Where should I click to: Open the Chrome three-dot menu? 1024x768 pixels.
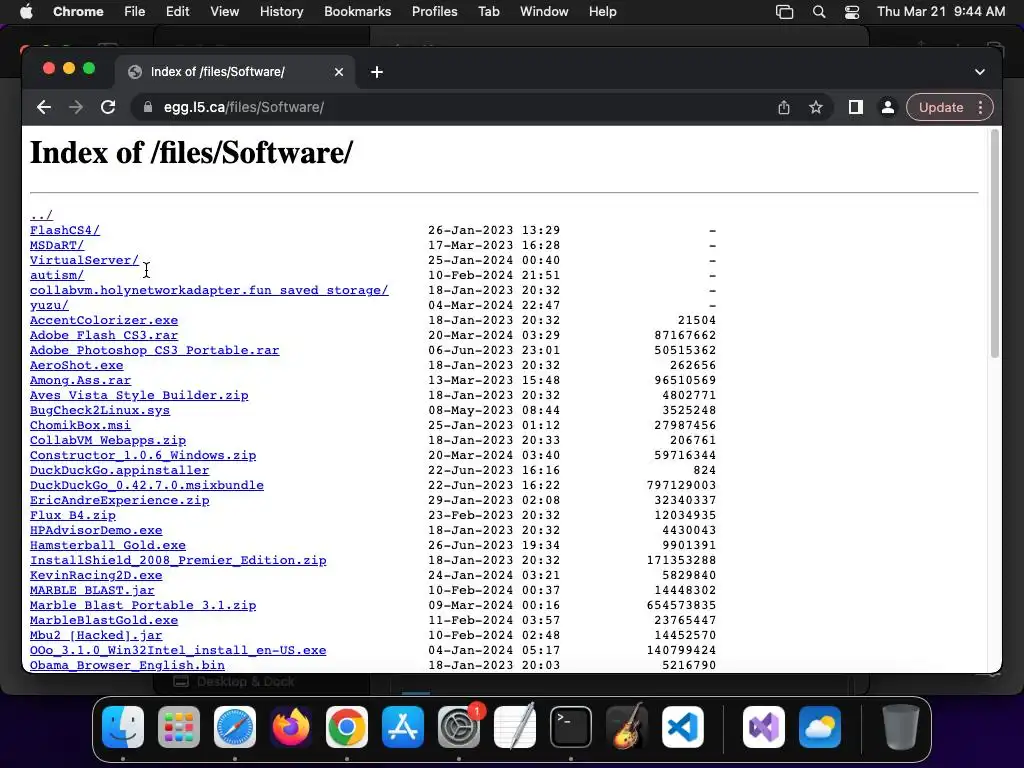pyautogui.click(x=980, y=107)
